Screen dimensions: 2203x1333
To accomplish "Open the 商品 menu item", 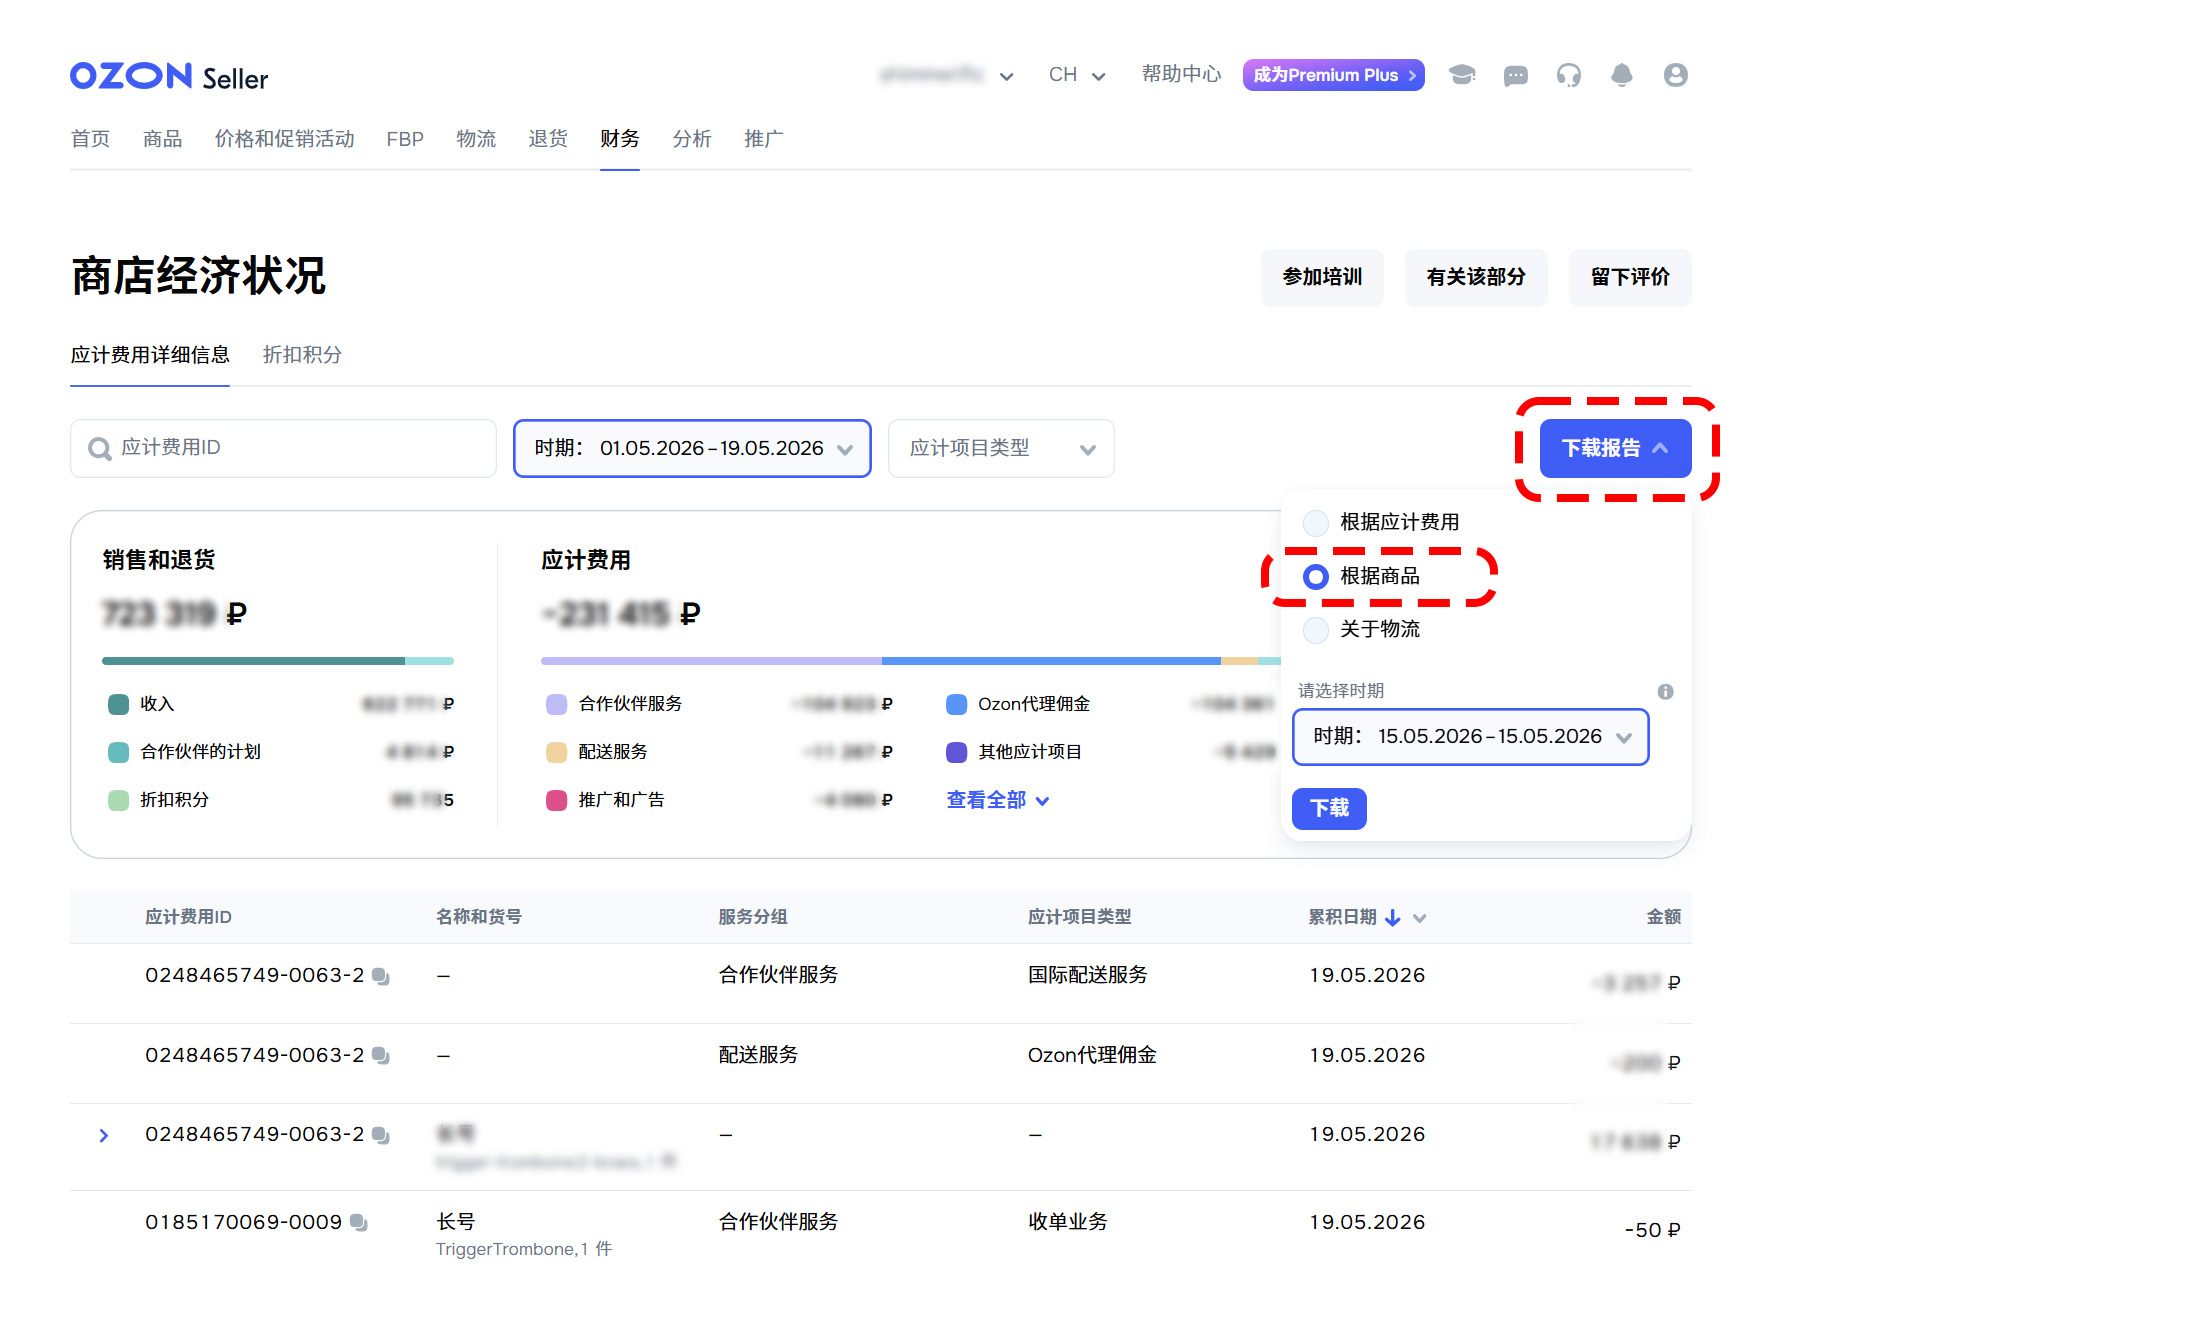I will [163, 139].
